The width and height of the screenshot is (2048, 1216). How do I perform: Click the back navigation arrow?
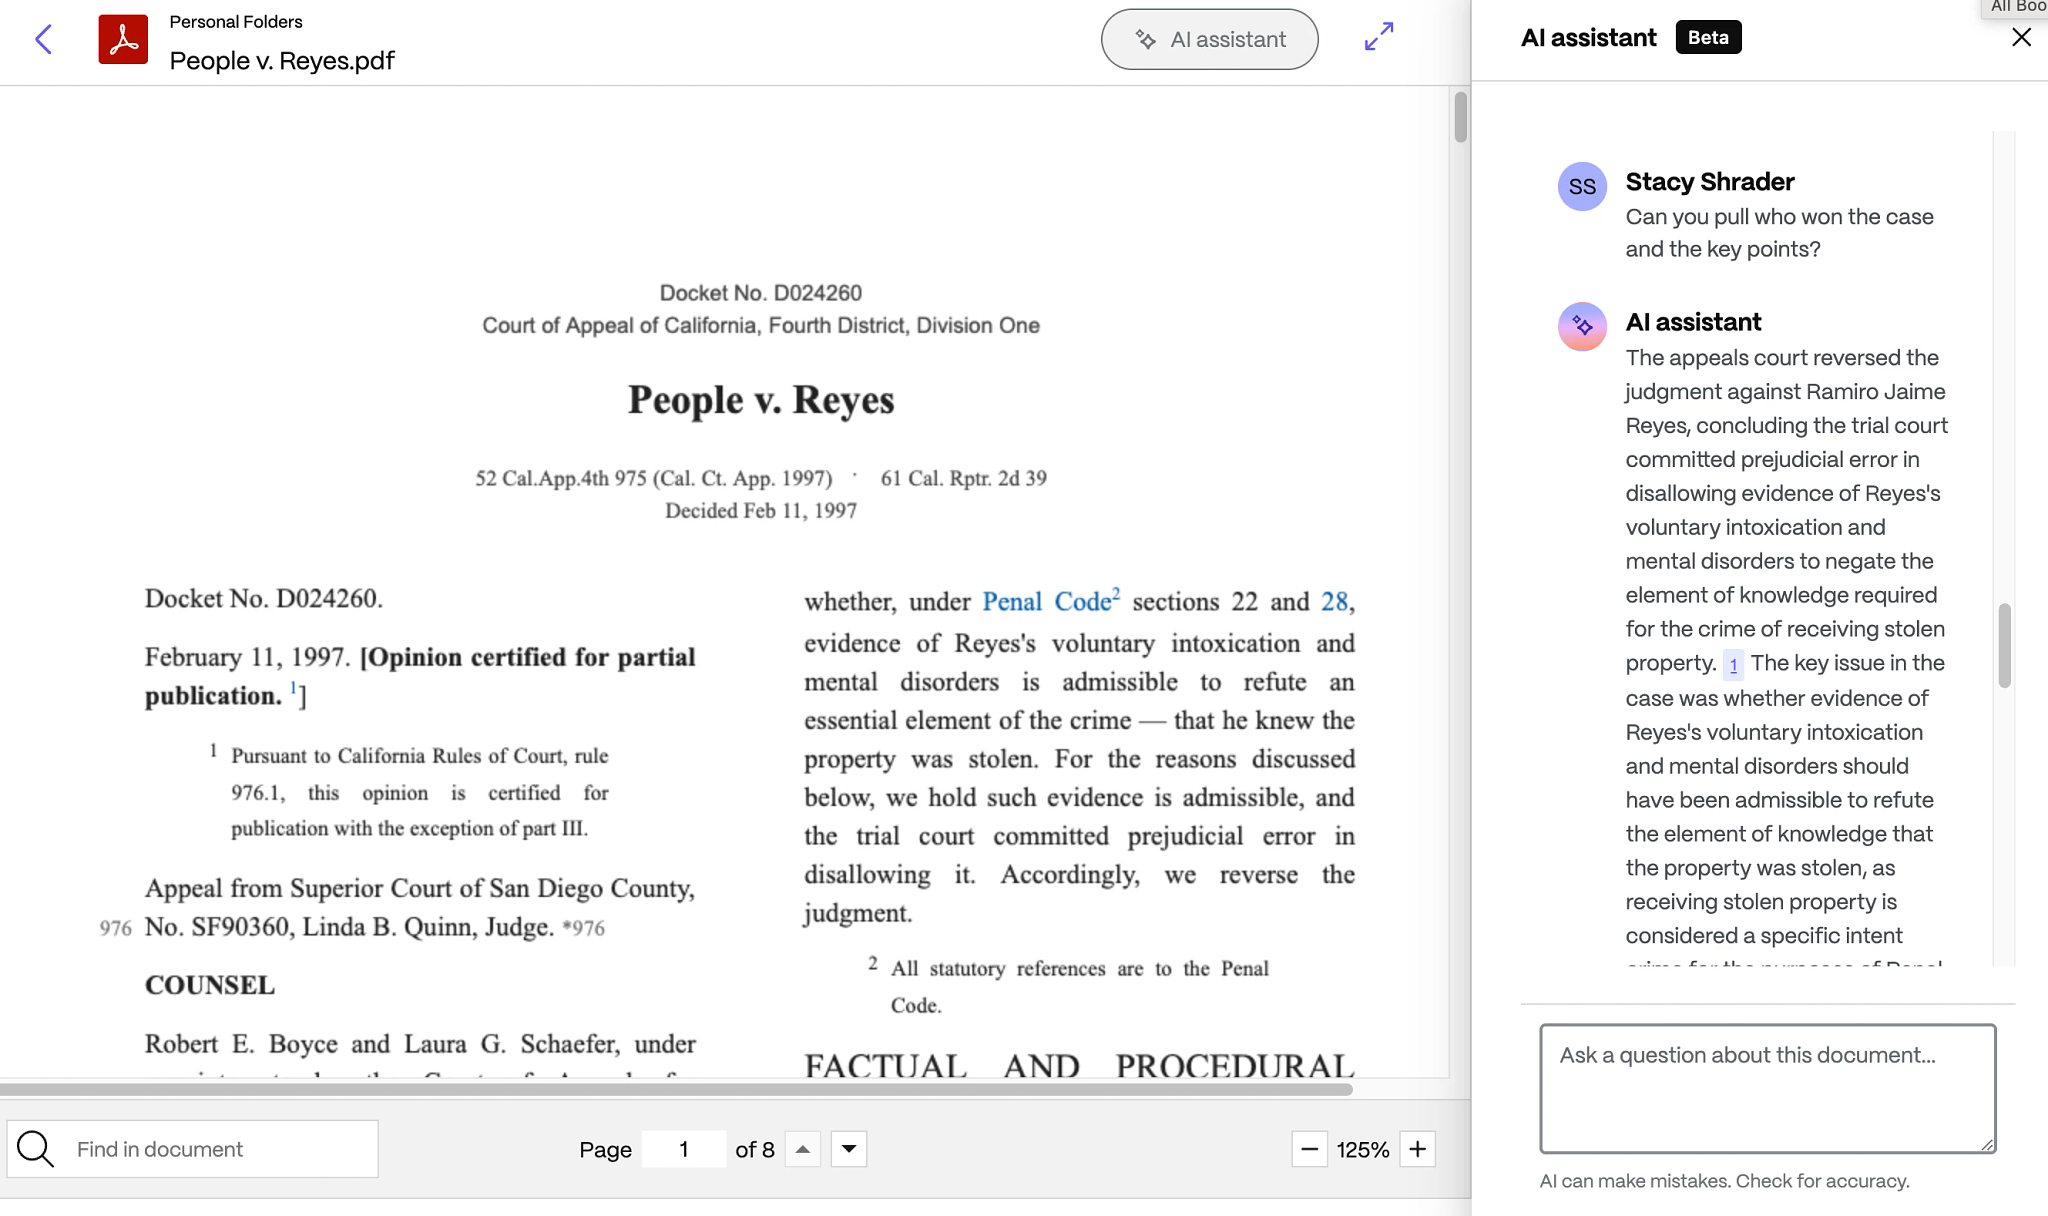click(x=42, y=39)
